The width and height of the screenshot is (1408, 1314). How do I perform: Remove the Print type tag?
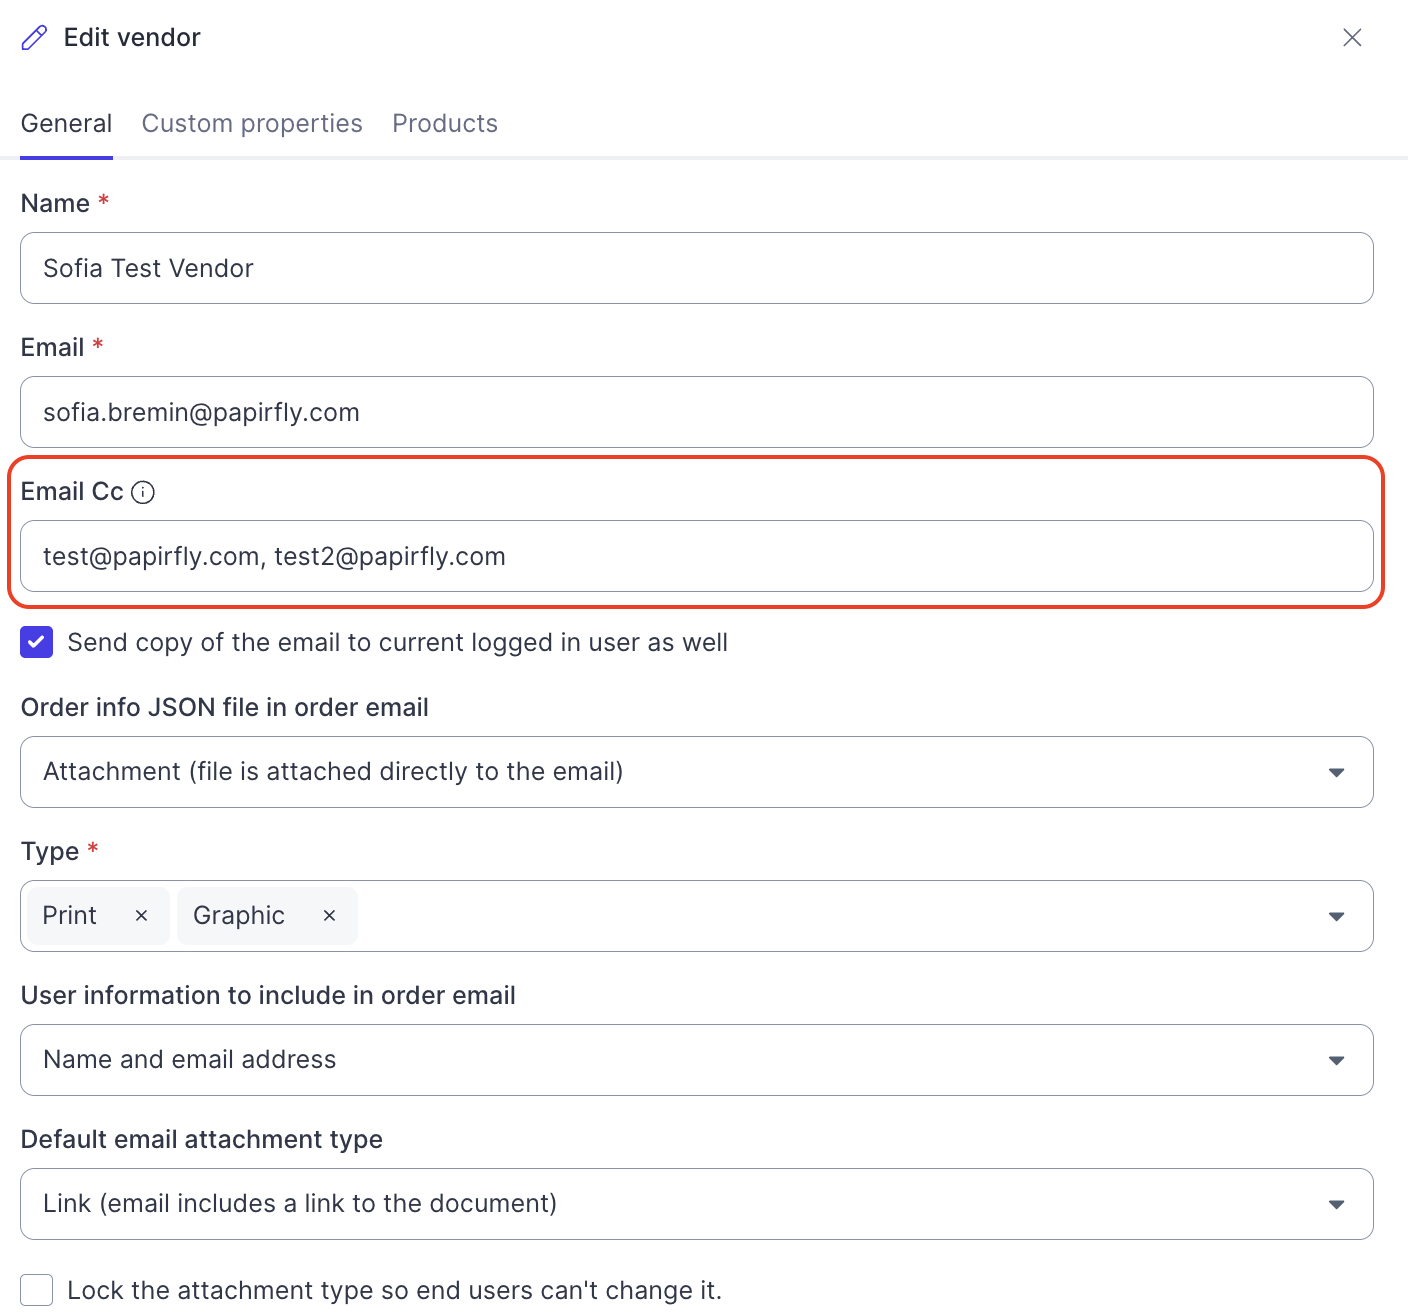click(141, 916)
